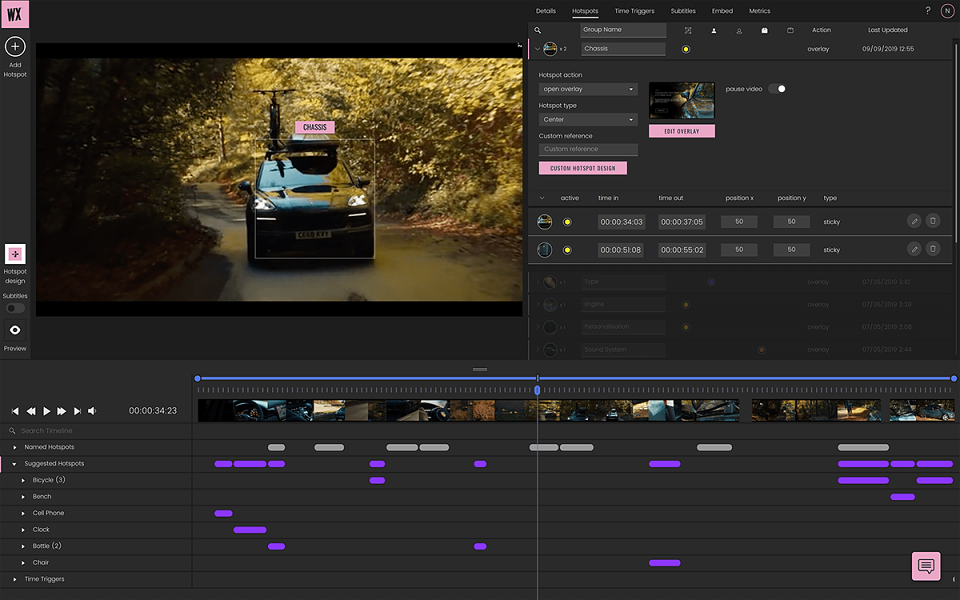Click the help question mark icon
Screen dimensions: 960x600
[928, 10]
